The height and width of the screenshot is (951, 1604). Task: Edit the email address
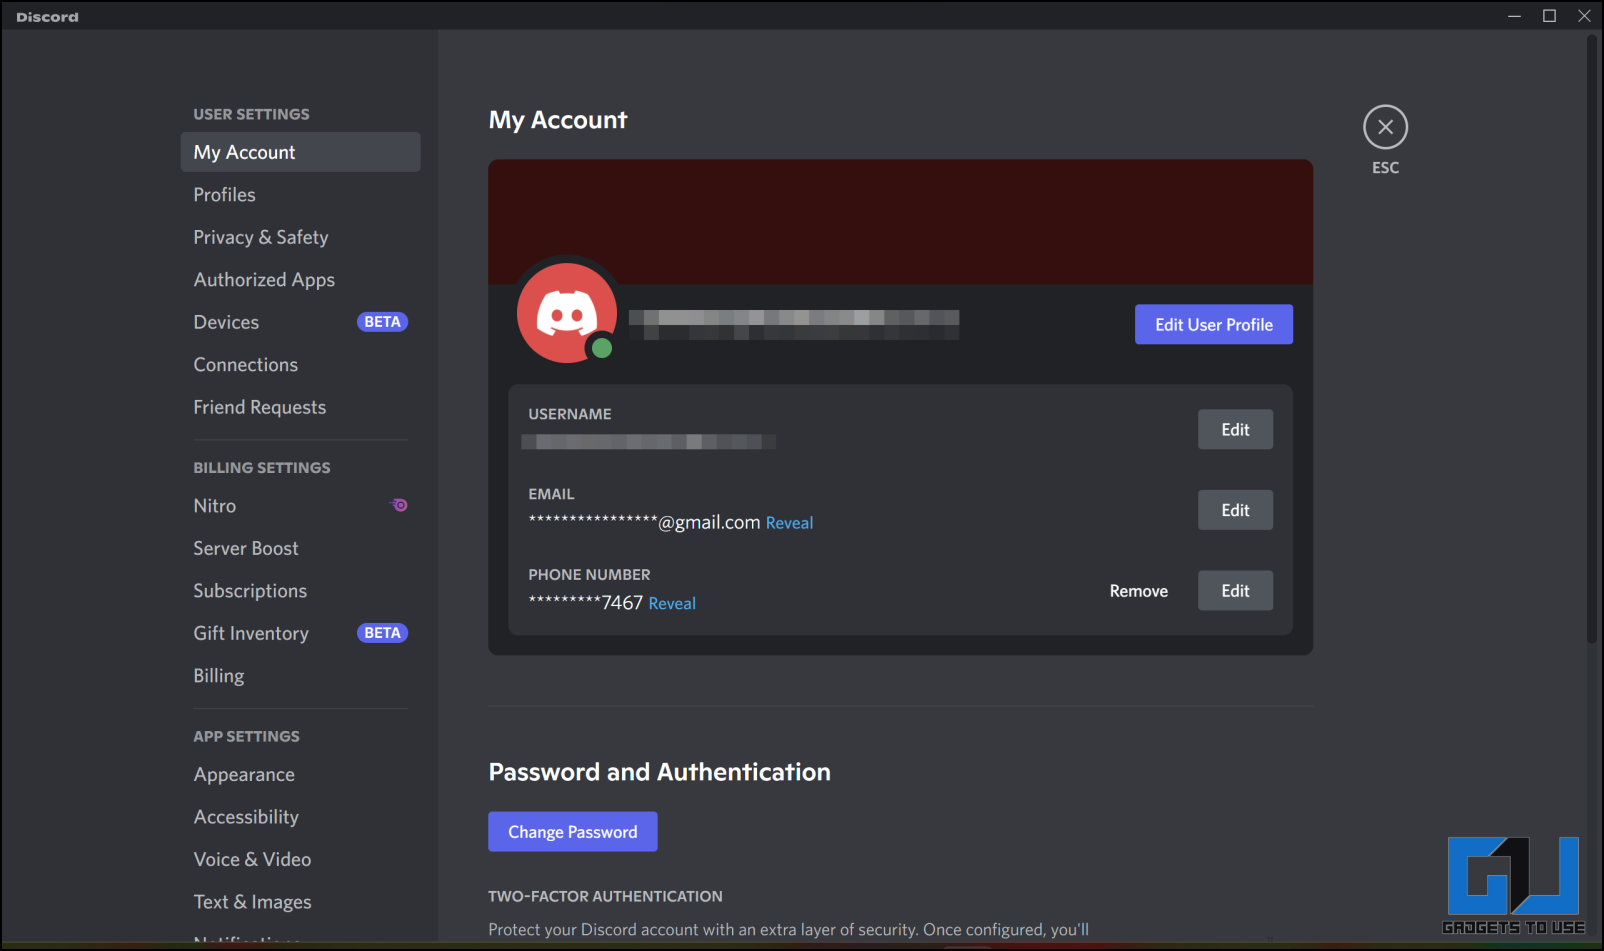tap(1235, 510)
